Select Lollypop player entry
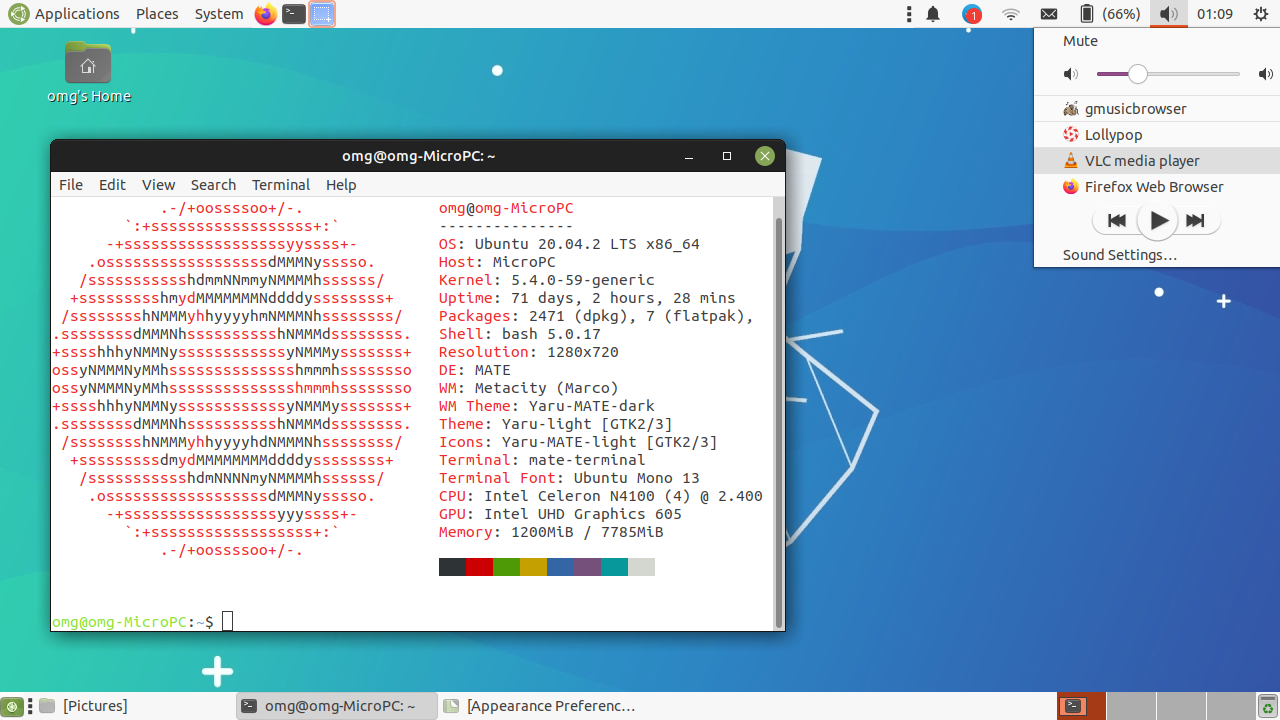 click(1157, 135)
